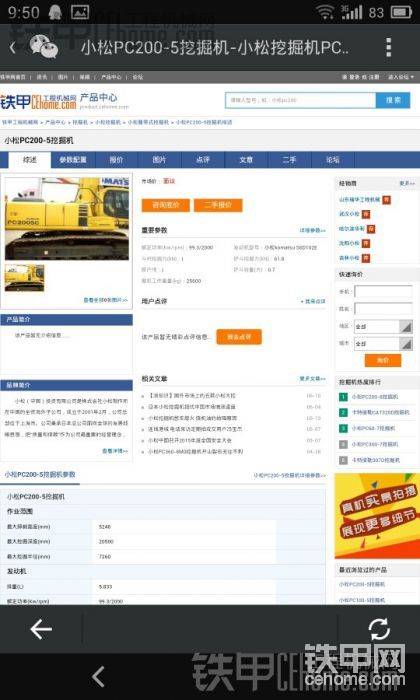This screenshot has width=420, height=700.
Task: Tap the back chevron beside WeChat logo
Action: point(12,47)
